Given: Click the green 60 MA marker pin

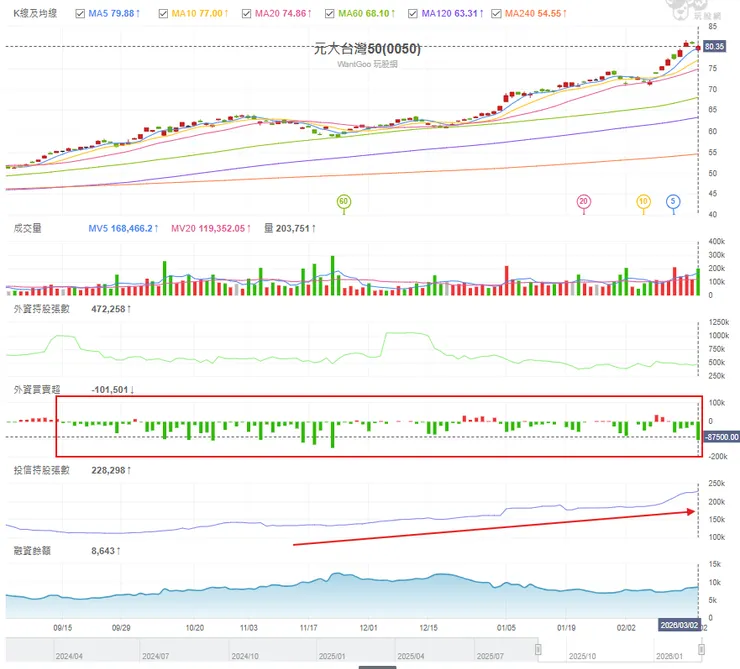Looking at the screenshot, I should point(344,202).
